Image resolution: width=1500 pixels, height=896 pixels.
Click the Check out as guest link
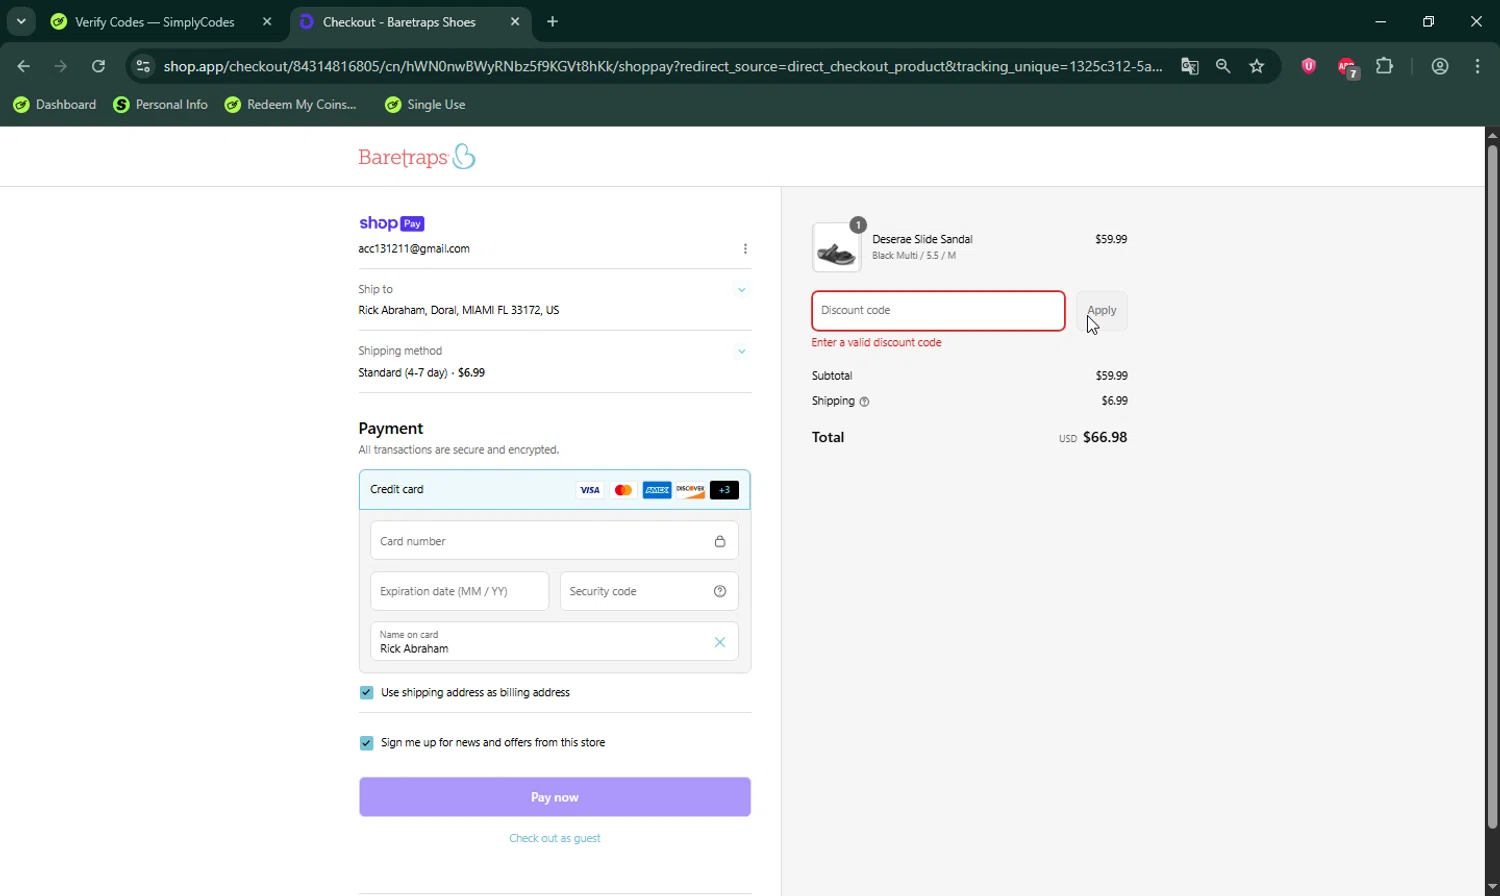pos(555,838)
